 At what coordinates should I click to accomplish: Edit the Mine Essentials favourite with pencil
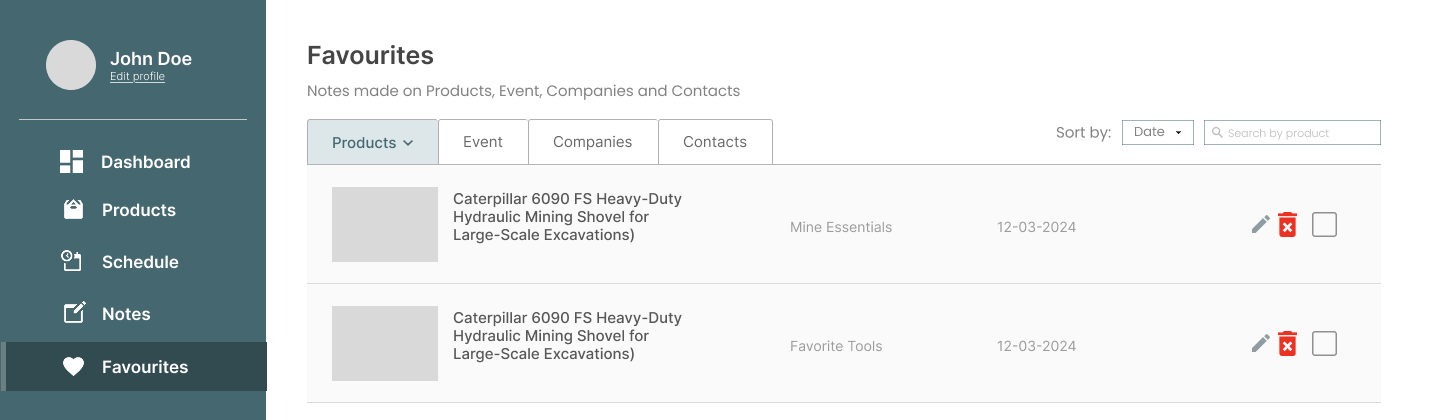click(x=1260, y=225)
